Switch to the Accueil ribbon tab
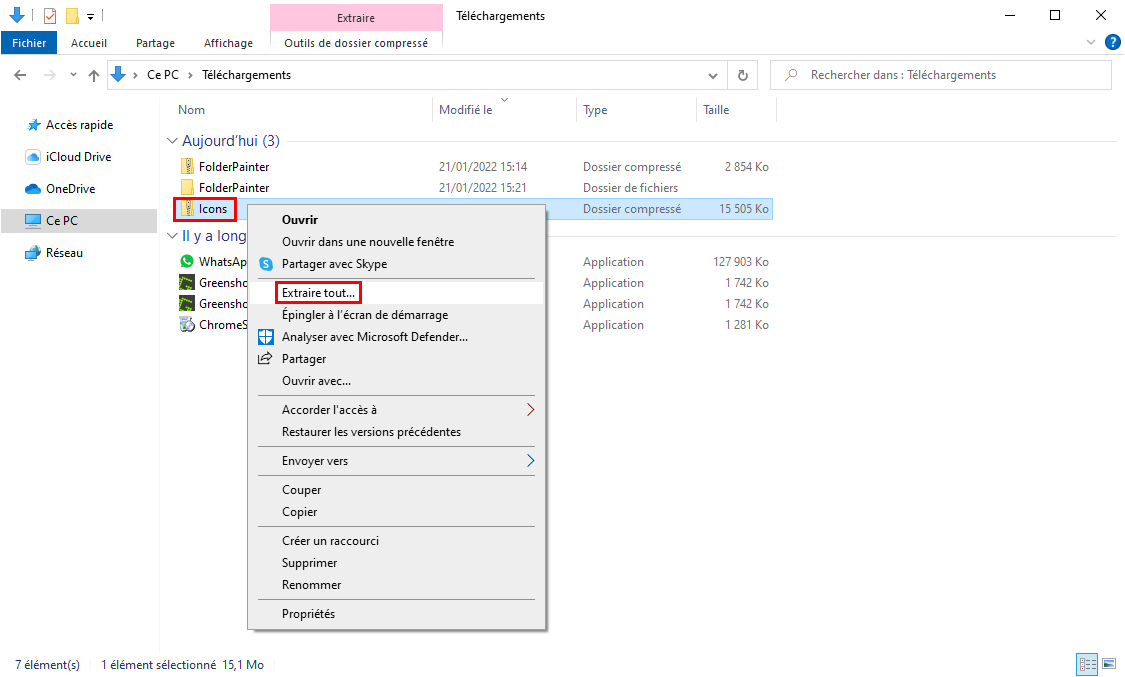 [x=89, y=43]
